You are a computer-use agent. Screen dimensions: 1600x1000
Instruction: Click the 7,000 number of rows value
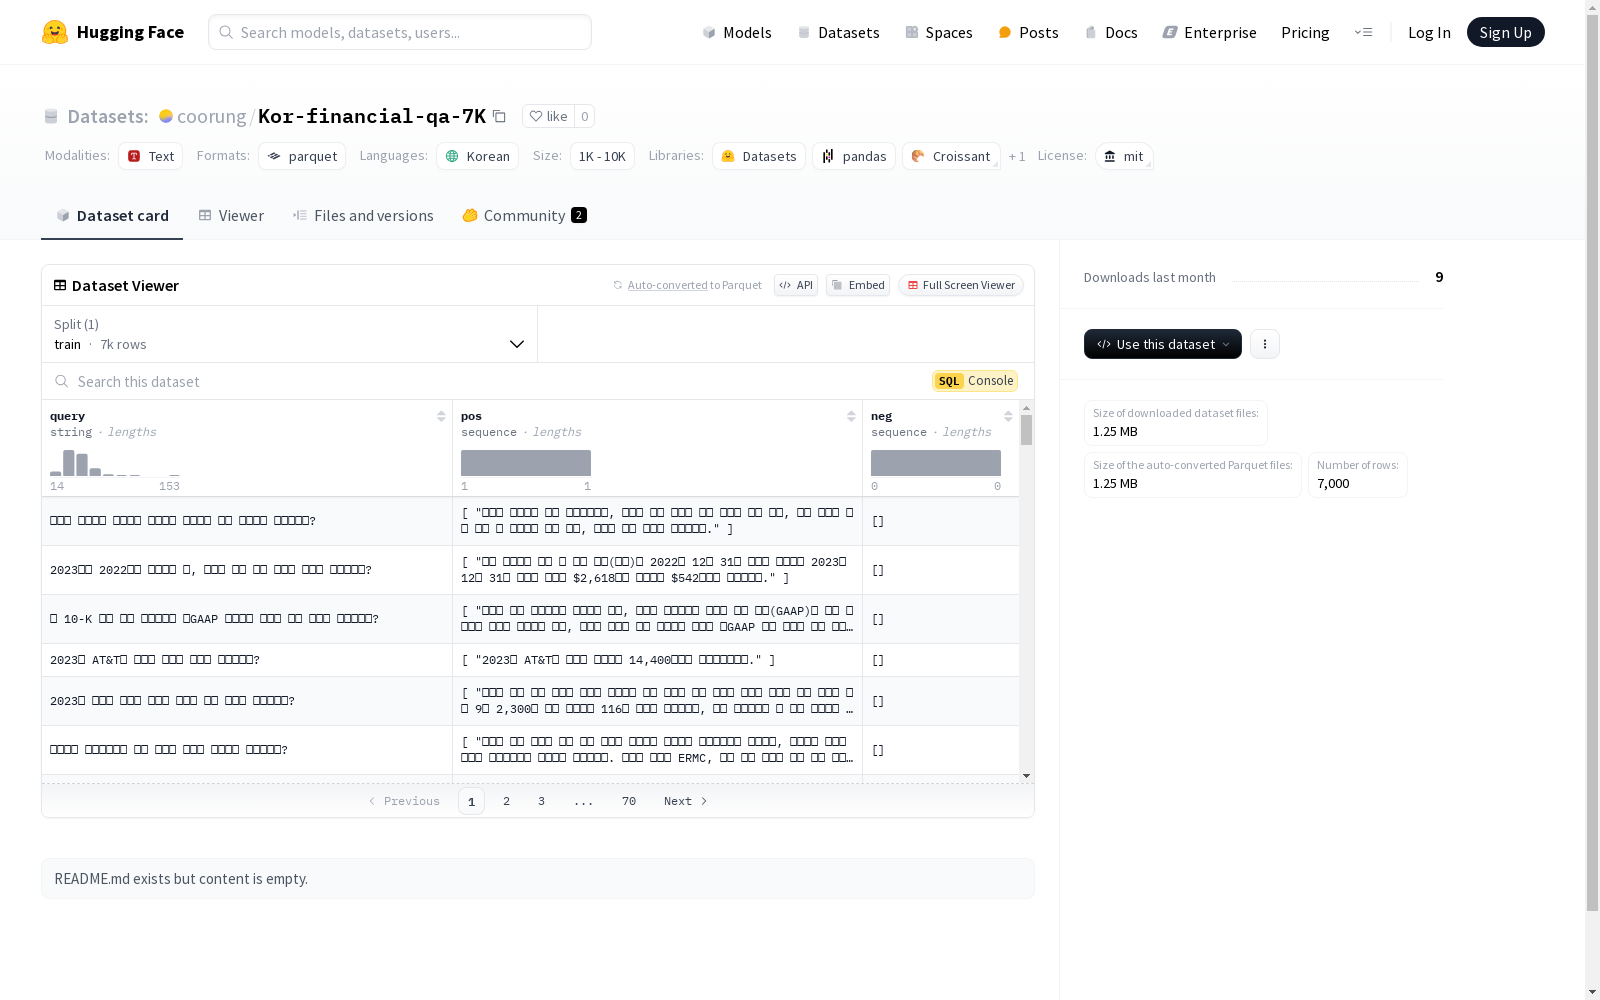(x=1333, y=483)
